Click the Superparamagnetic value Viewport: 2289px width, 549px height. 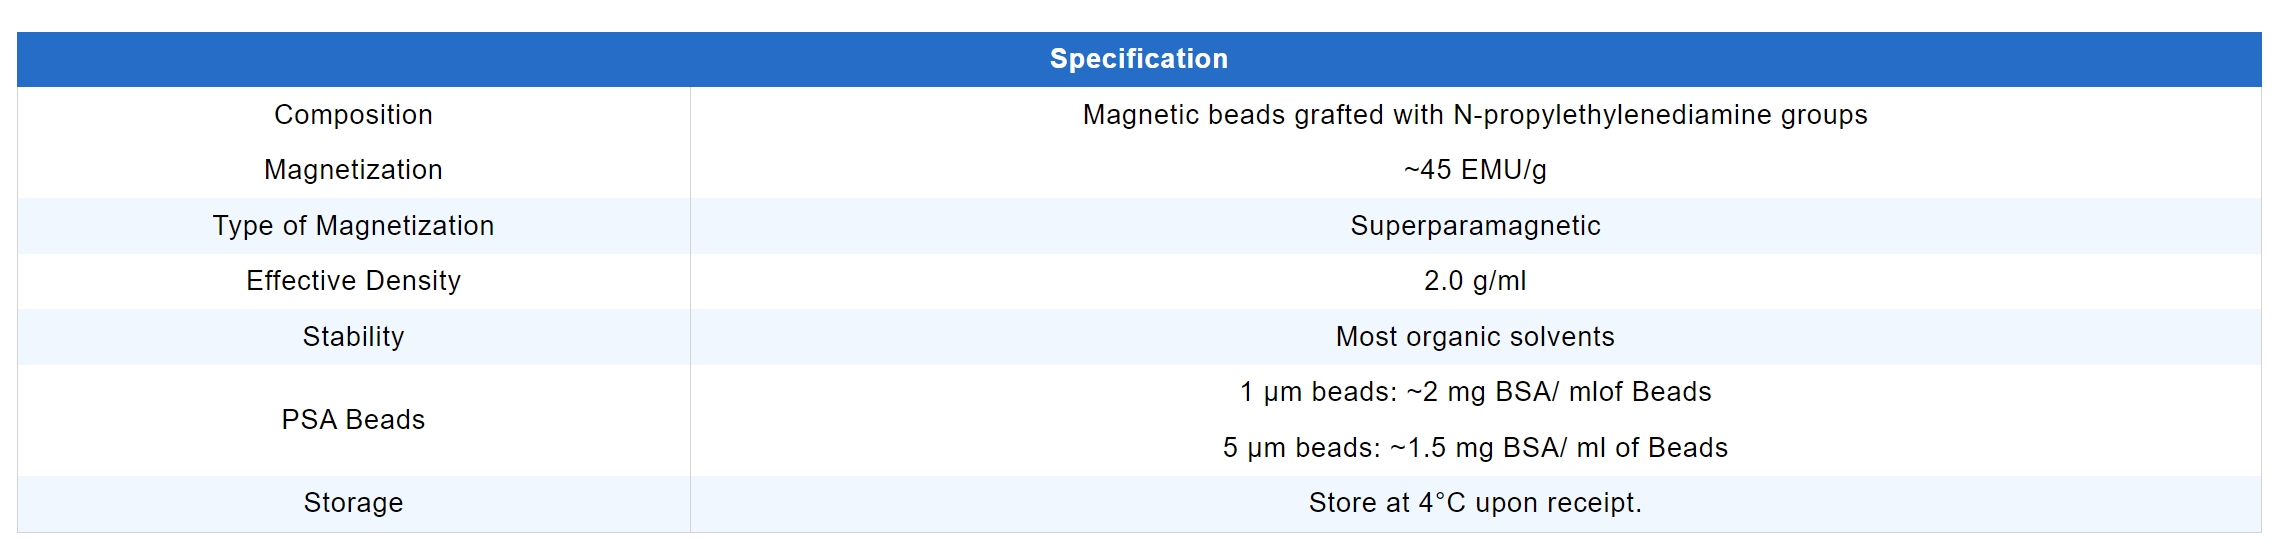tap(1475, 226)
